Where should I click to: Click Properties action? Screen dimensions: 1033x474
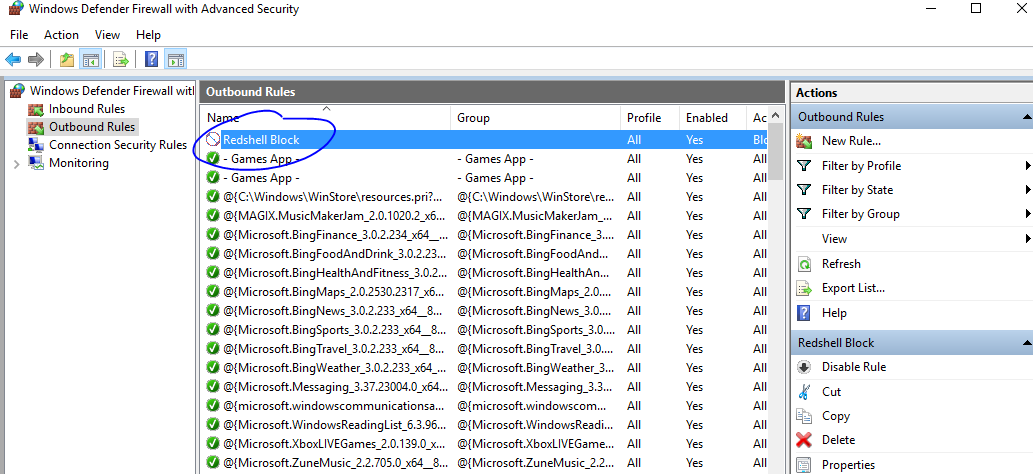[x=849, y=465]
